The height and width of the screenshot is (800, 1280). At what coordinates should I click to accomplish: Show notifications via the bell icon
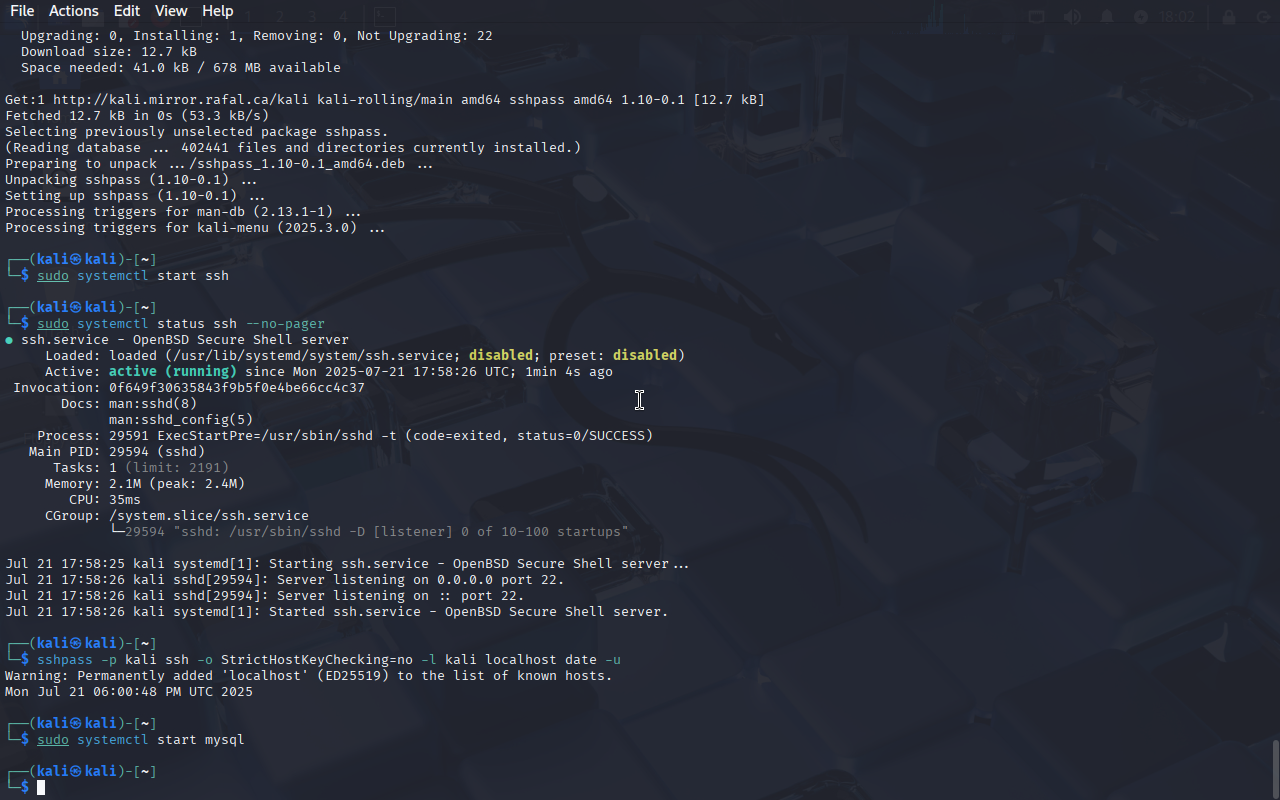[x=1107, y=17]
